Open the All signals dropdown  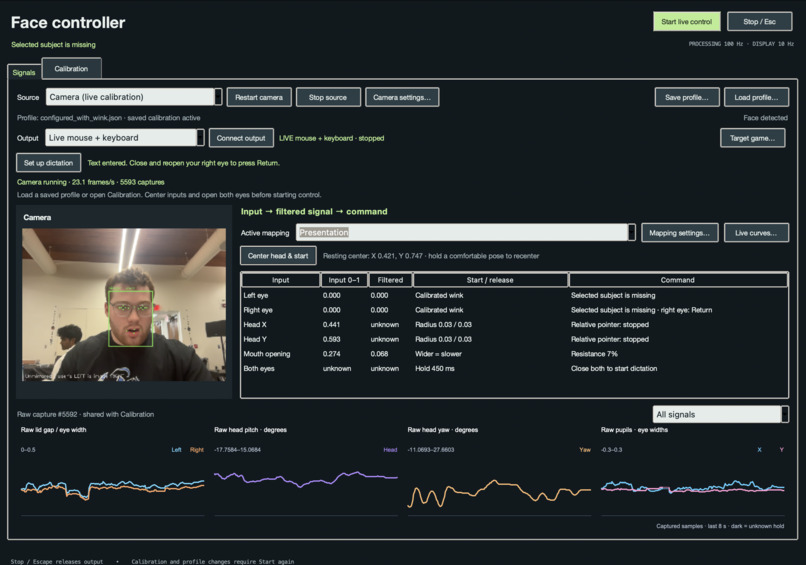pyautogui.click(x=721, y=414)
